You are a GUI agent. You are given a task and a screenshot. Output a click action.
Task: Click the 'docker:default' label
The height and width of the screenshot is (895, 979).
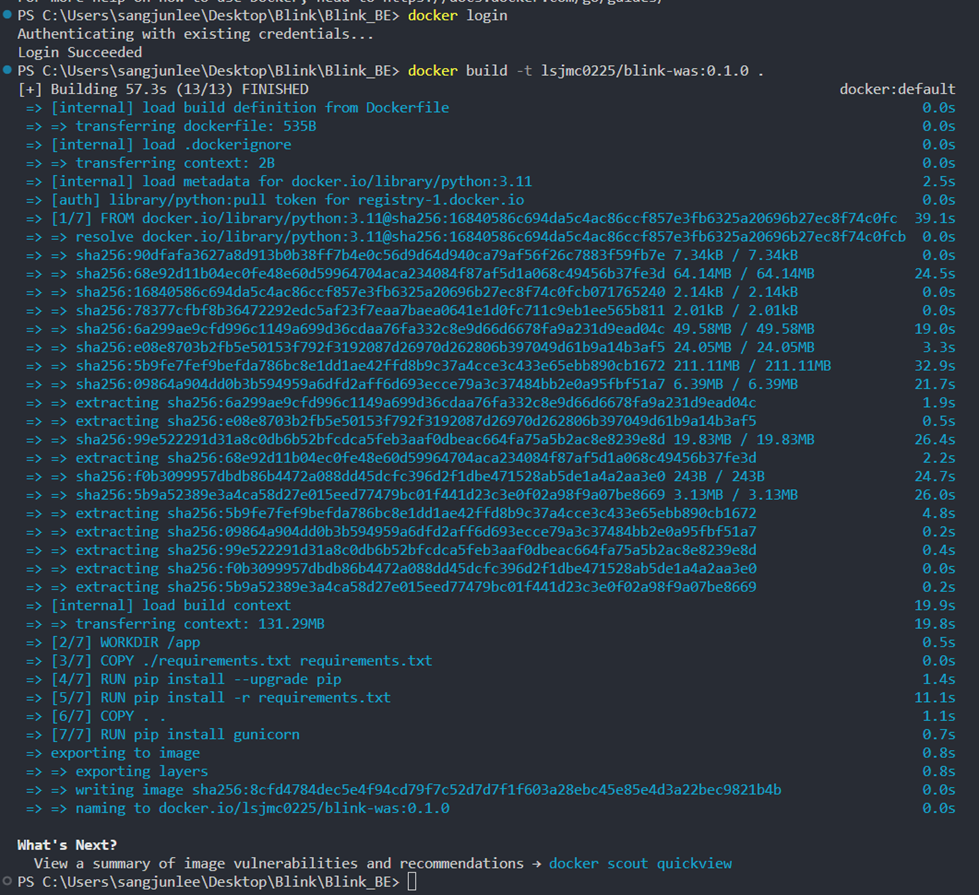pyautogui.click(x=897, y=89)
